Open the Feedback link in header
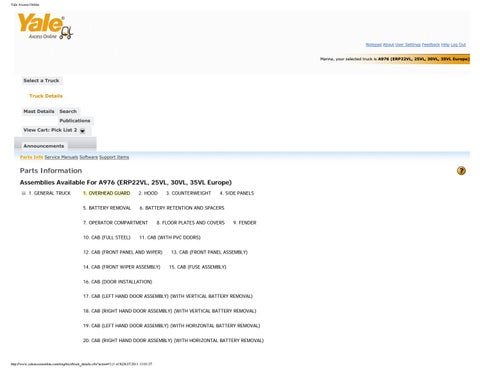Viewport: 480px width, 371px height. [431, 45]
